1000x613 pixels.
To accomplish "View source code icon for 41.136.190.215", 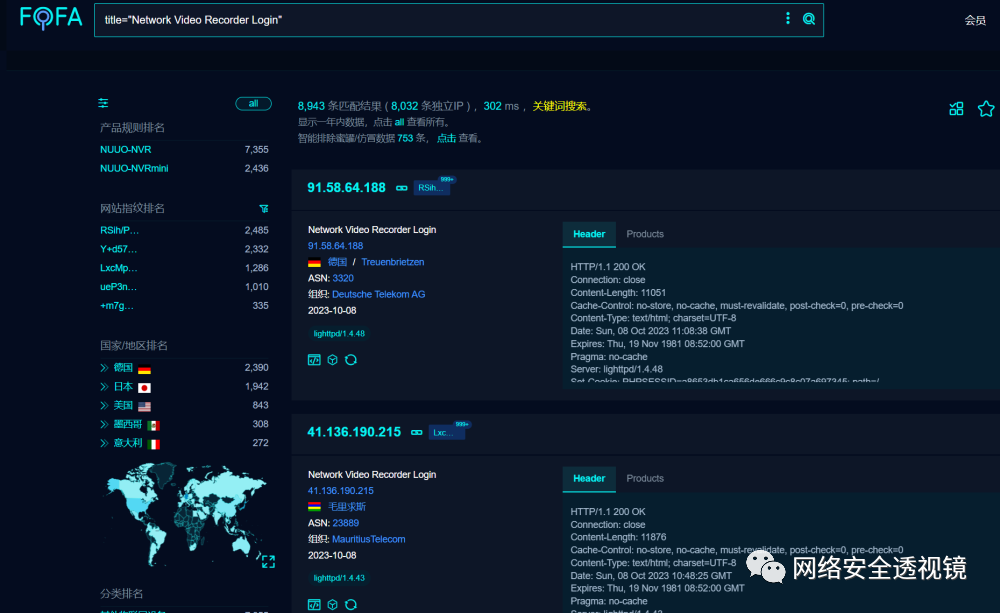I will coord(314,605).
